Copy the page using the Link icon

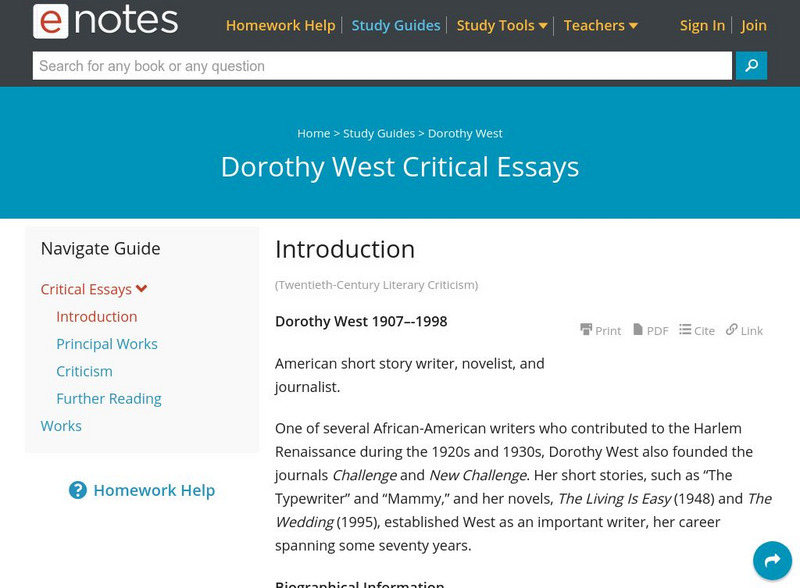(x=732, y=329)
